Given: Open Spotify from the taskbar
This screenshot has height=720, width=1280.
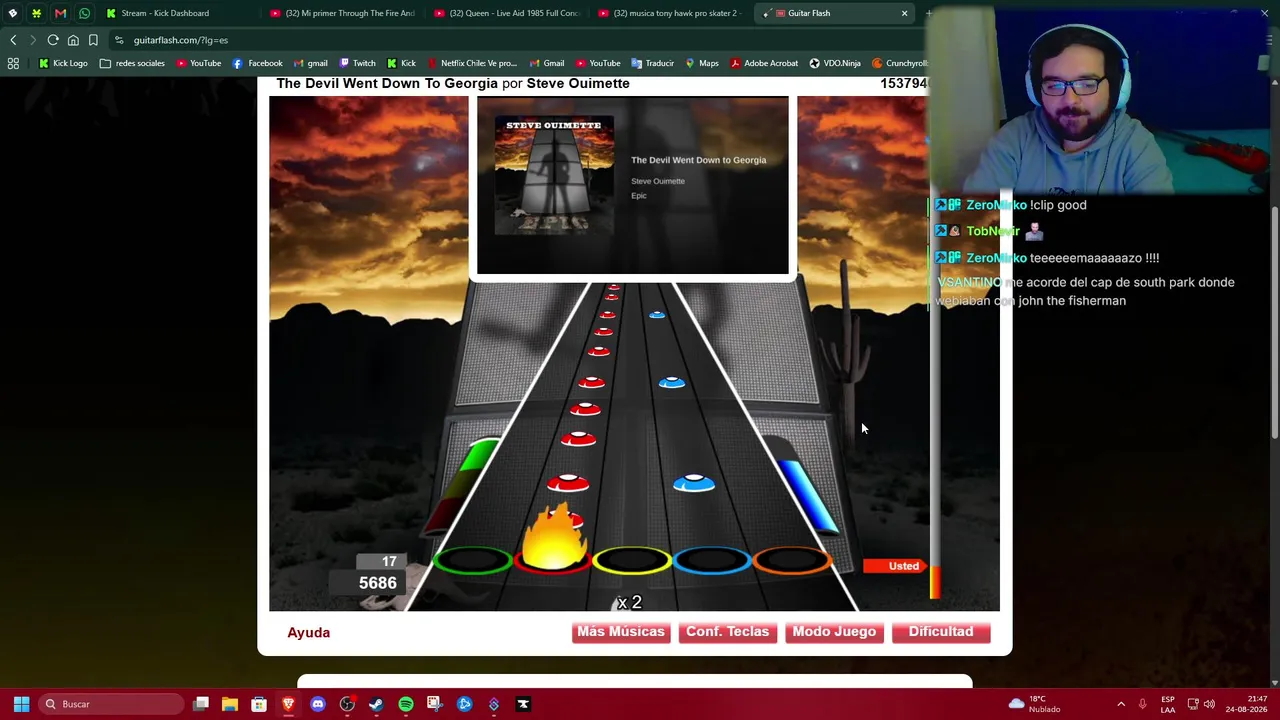Looking at the screenshot, I should [406, 704].
